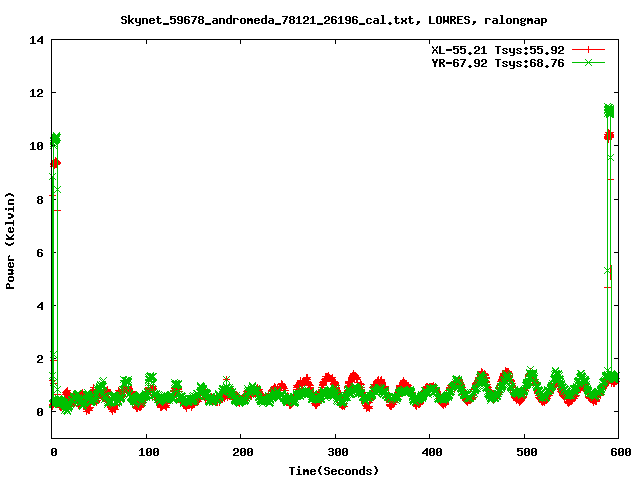Click the x-axis tick label 200
Image resolution: width=640 pixels, height=480 pixels.
click(x=242, y=452)
